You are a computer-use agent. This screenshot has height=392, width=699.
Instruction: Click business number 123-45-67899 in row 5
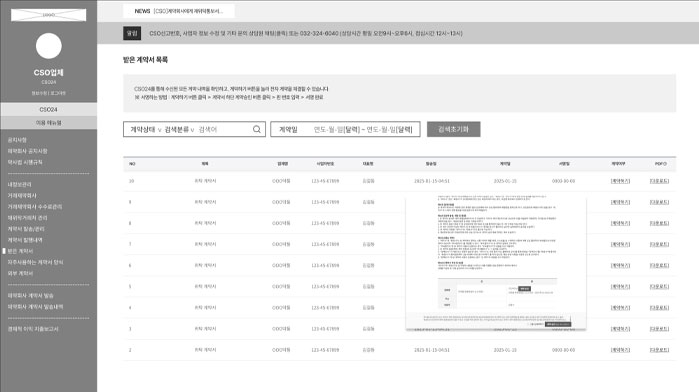325,286
